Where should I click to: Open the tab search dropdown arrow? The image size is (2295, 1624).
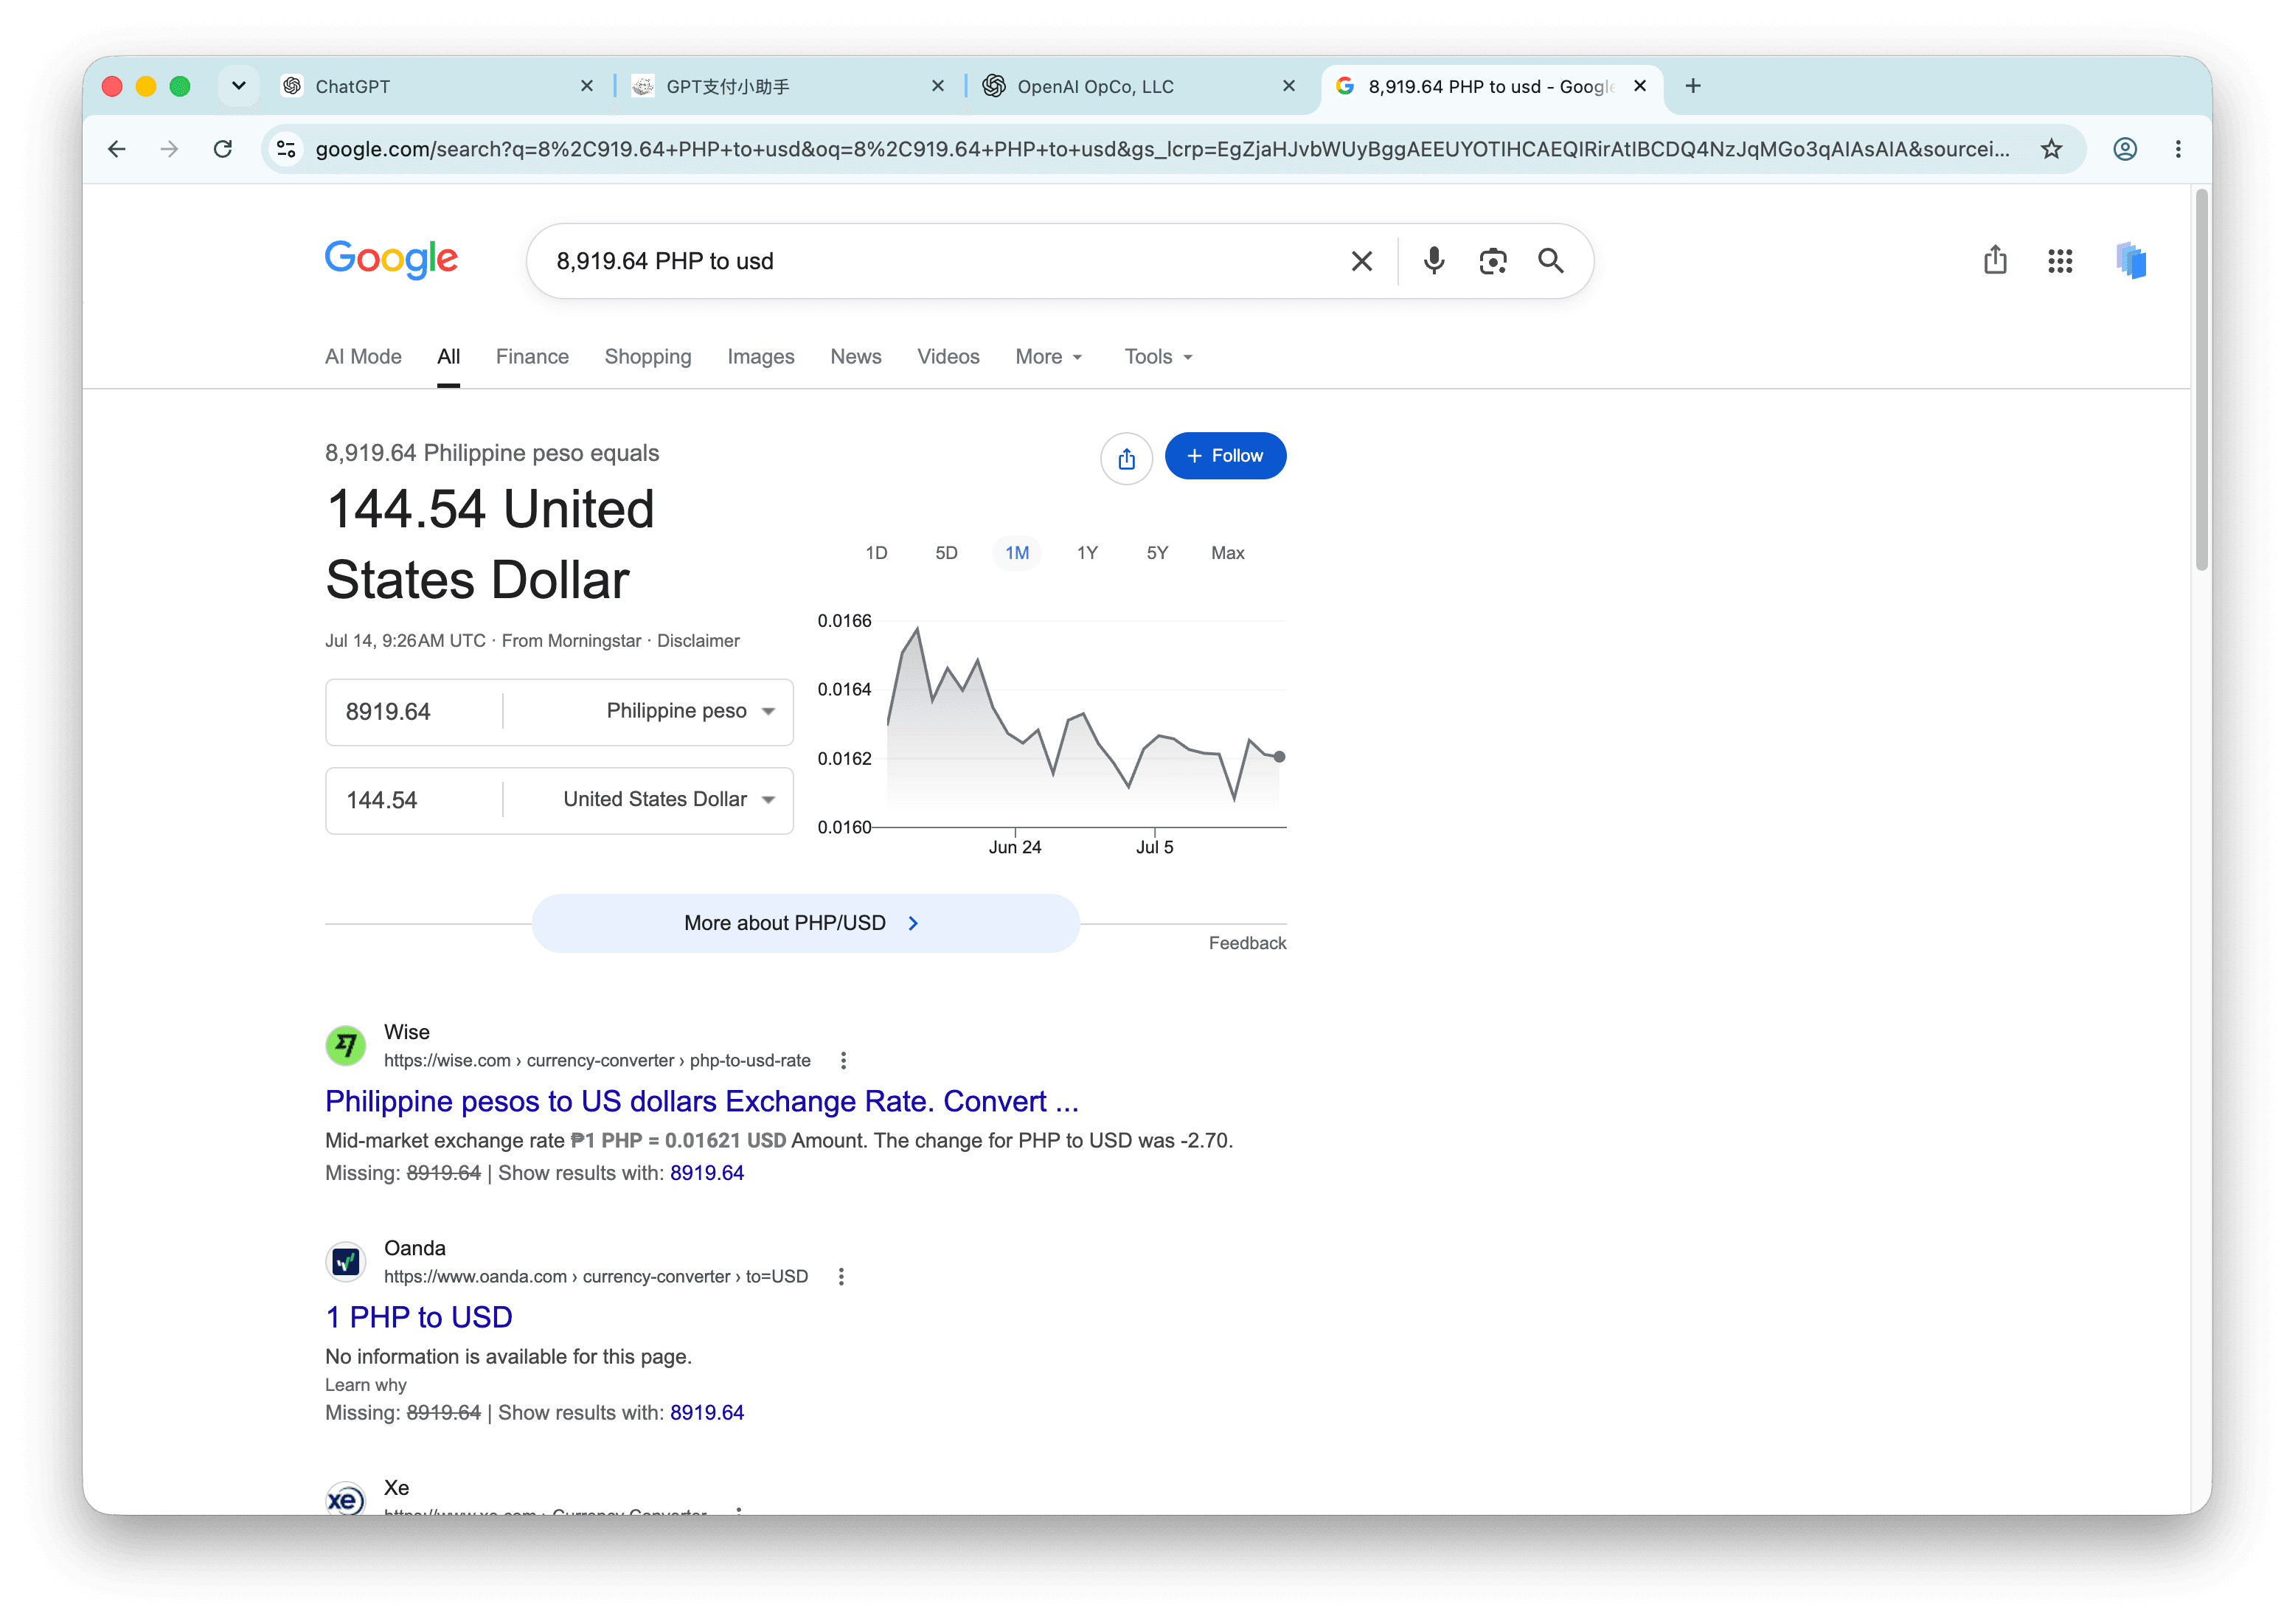coord(238,86)
